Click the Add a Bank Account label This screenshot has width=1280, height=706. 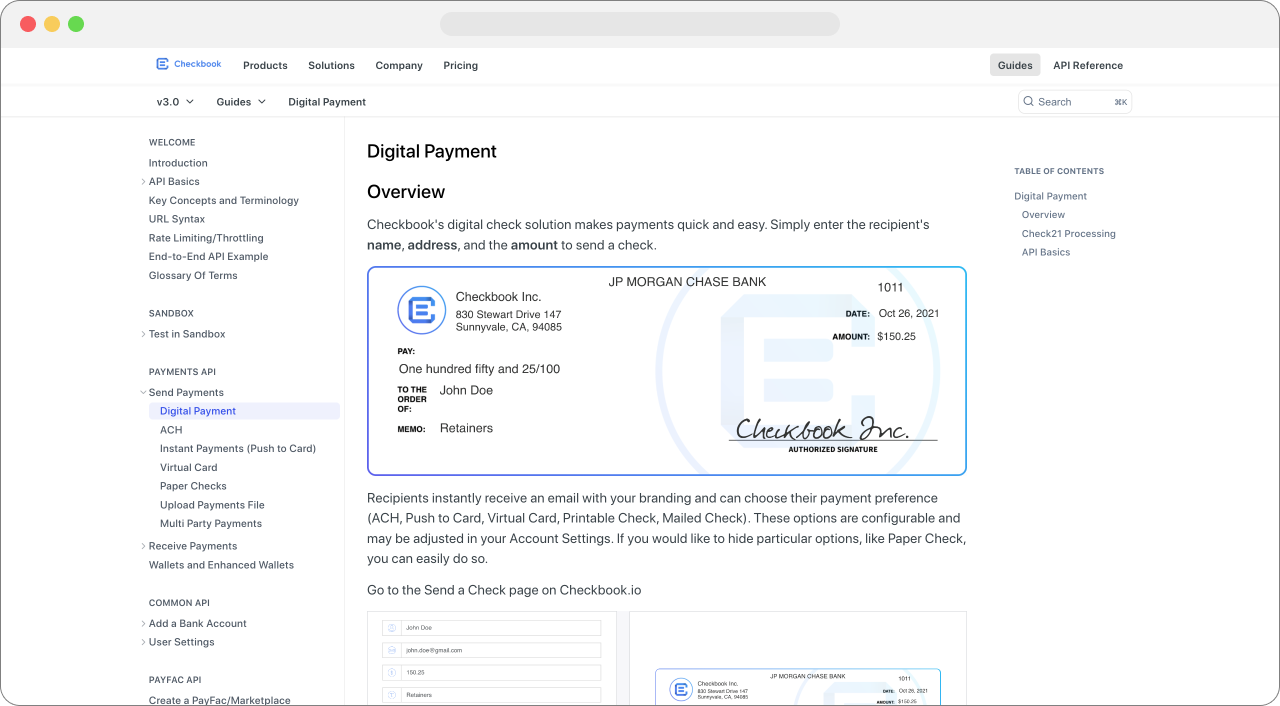[x=198, y=624]
